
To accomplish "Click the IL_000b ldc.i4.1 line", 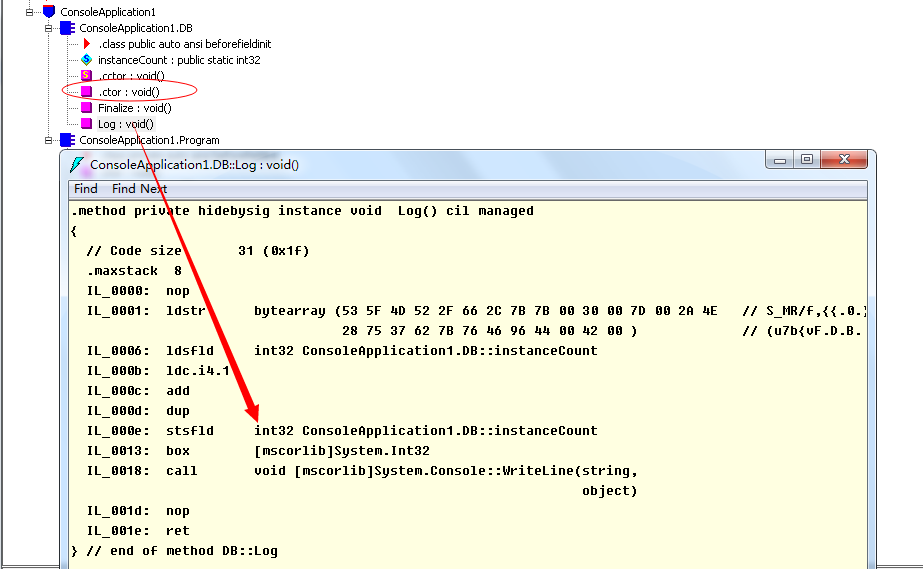I will point(158,371).
